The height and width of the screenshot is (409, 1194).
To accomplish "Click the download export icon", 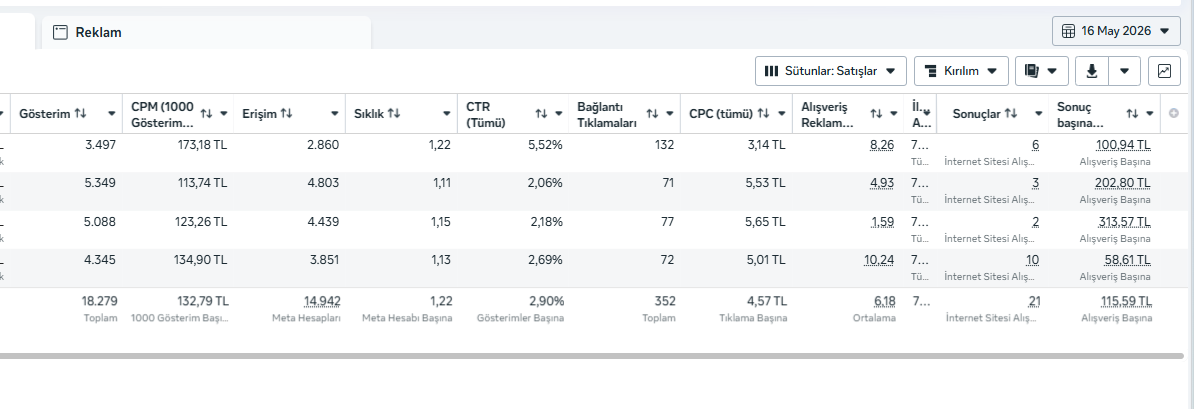I will (x=1092, y=71).
